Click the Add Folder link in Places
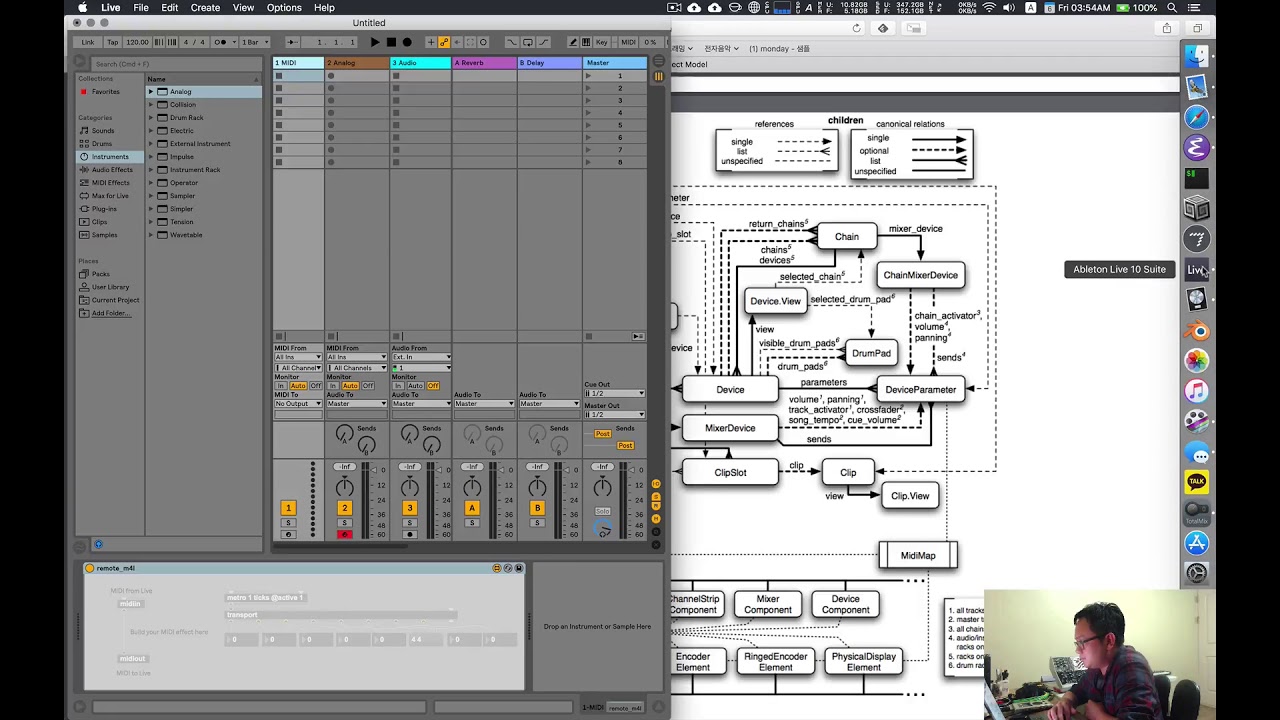The height and width of the screenshot is (720, 1280). point(111,313)
